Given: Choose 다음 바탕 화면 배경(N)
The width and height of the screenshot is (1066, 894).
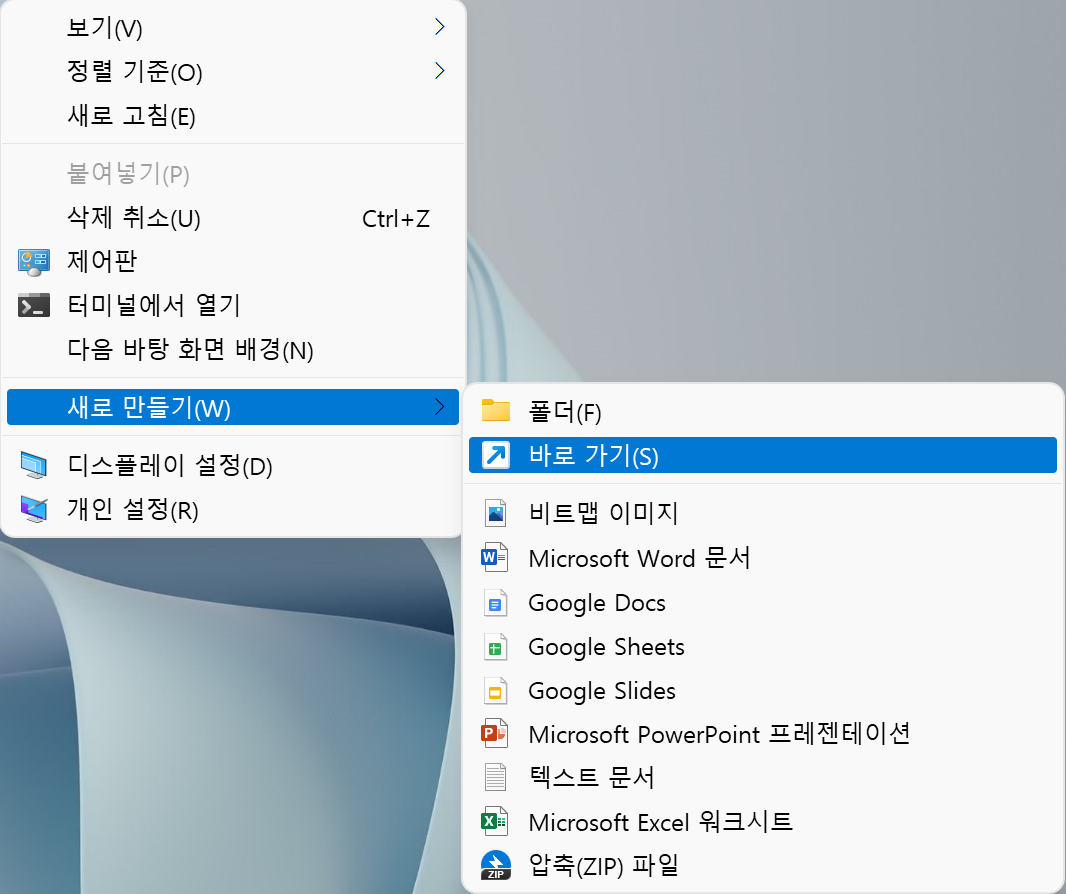Looking at the screenshot, I should (233, 350).
